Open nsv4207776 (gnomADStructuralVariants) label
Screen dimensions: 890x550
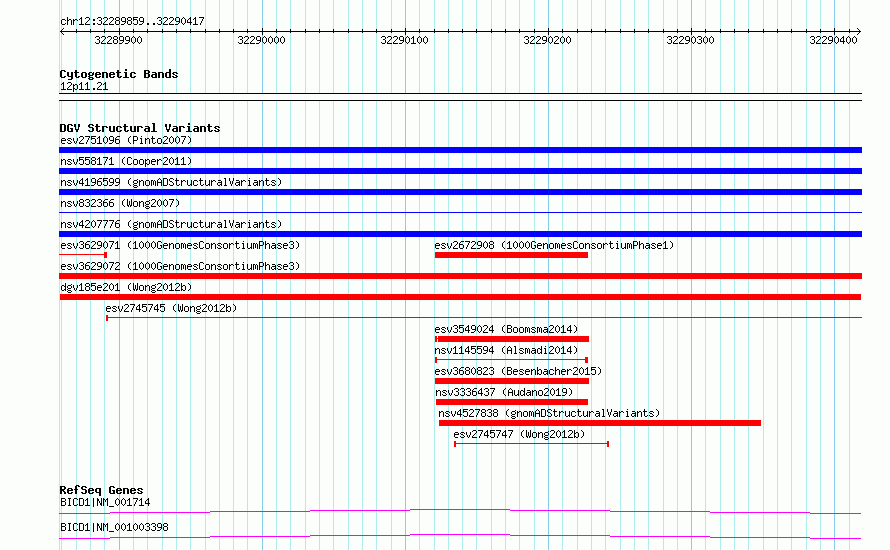[x=171, y=224]
